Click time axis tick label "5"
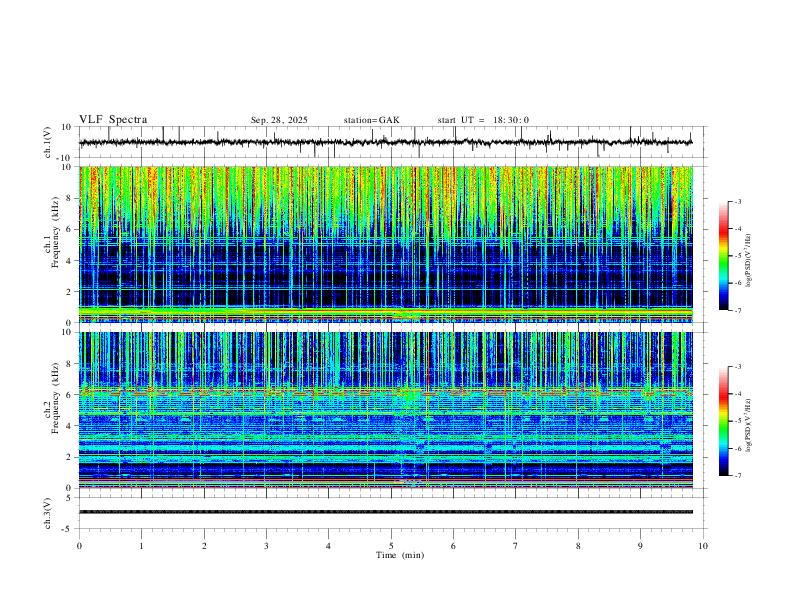 tap(391, 546)
